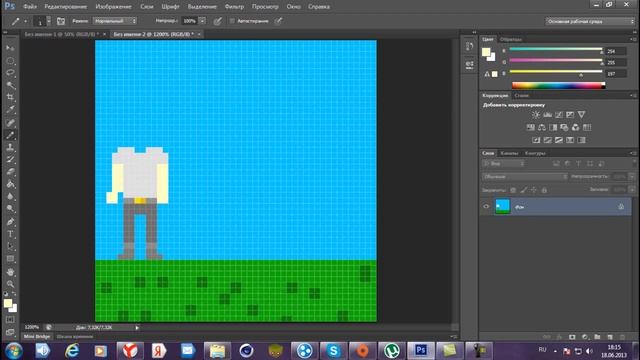Open the Фильтр menu
Viewport: 640px width, 360px height.
(x=234, y=7)
